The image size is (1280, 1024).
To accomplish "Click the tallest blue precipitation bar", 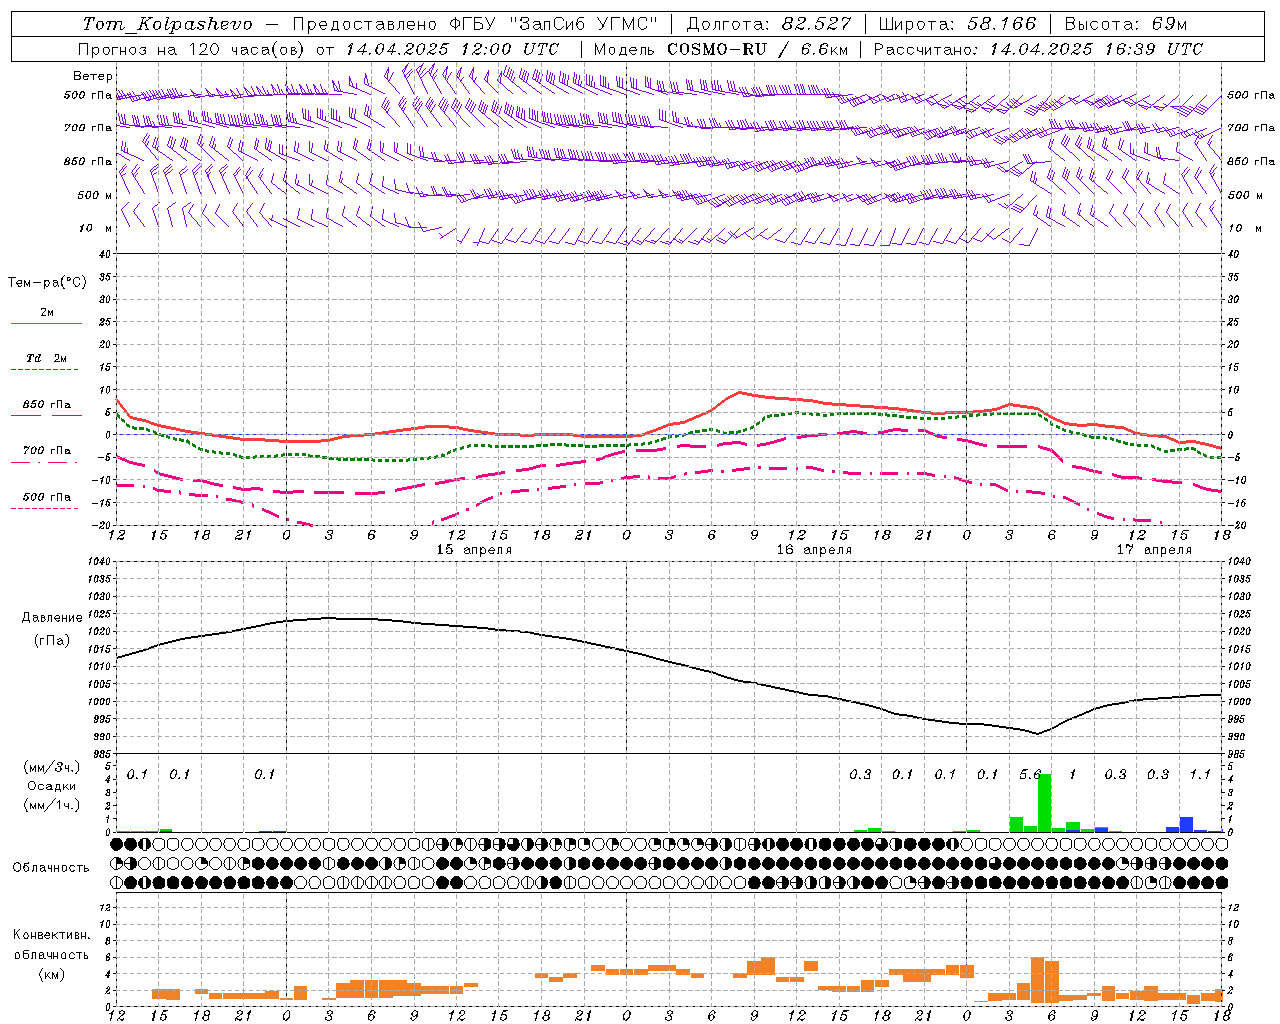I will click(1186, 825).
